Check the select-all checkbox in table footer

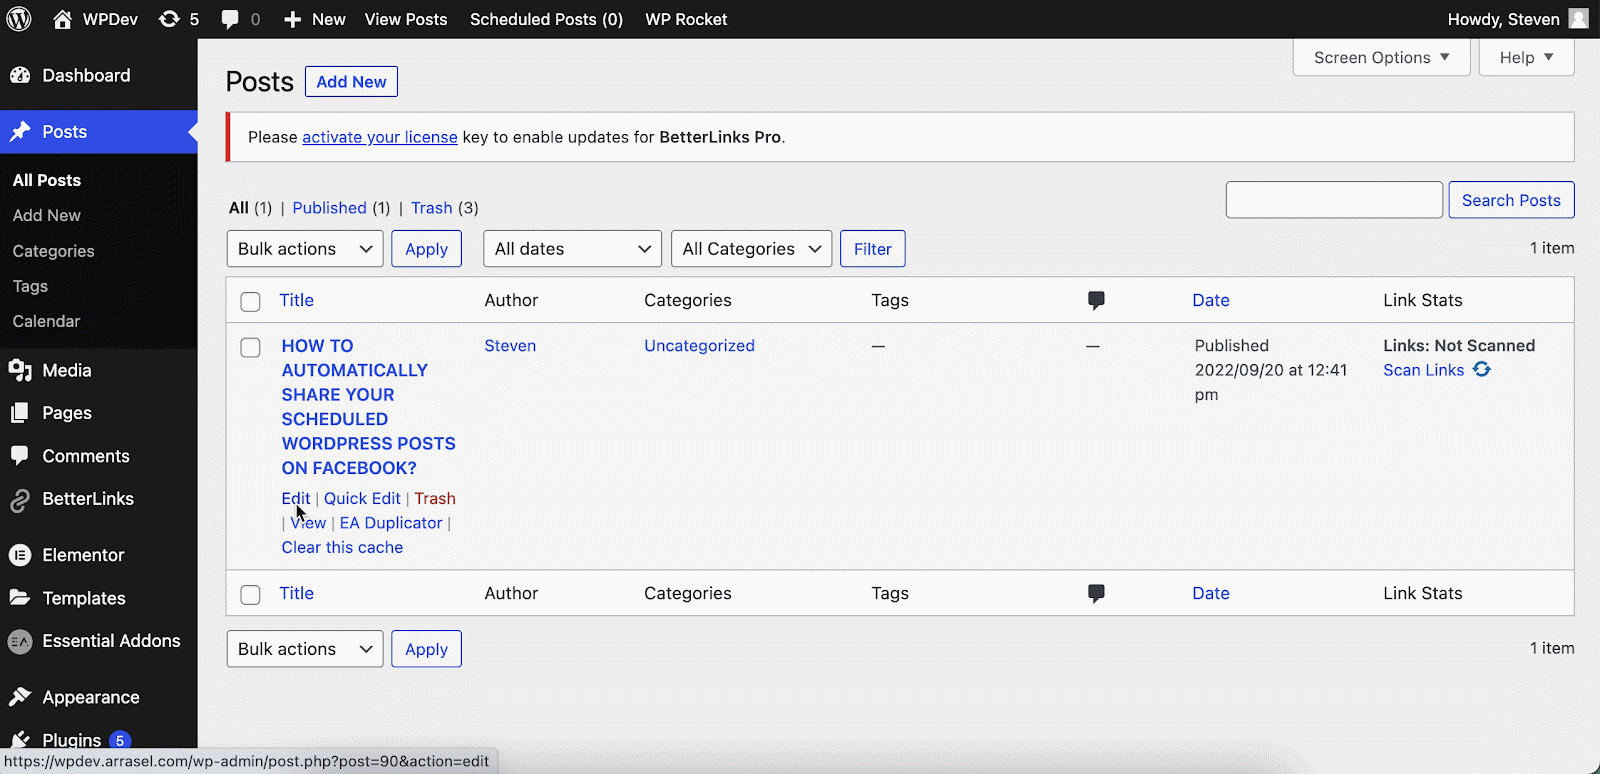(251, 595)
